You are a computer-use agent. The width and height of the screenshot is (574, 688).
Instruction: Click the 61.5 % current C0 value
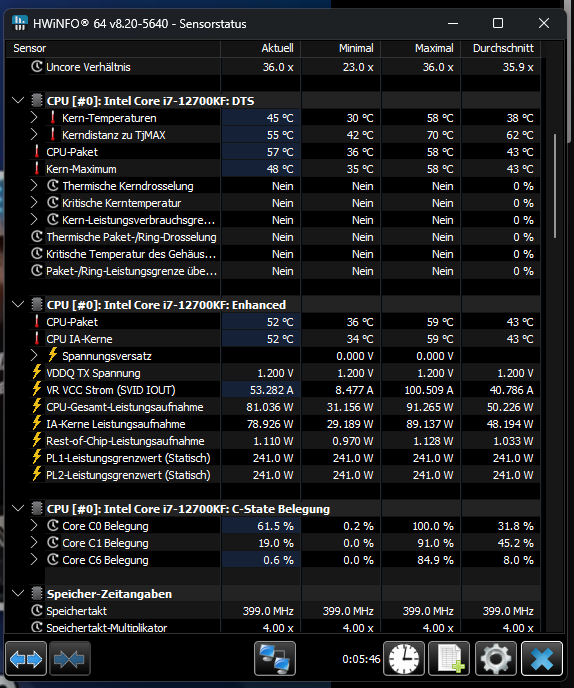coord(275,526)
